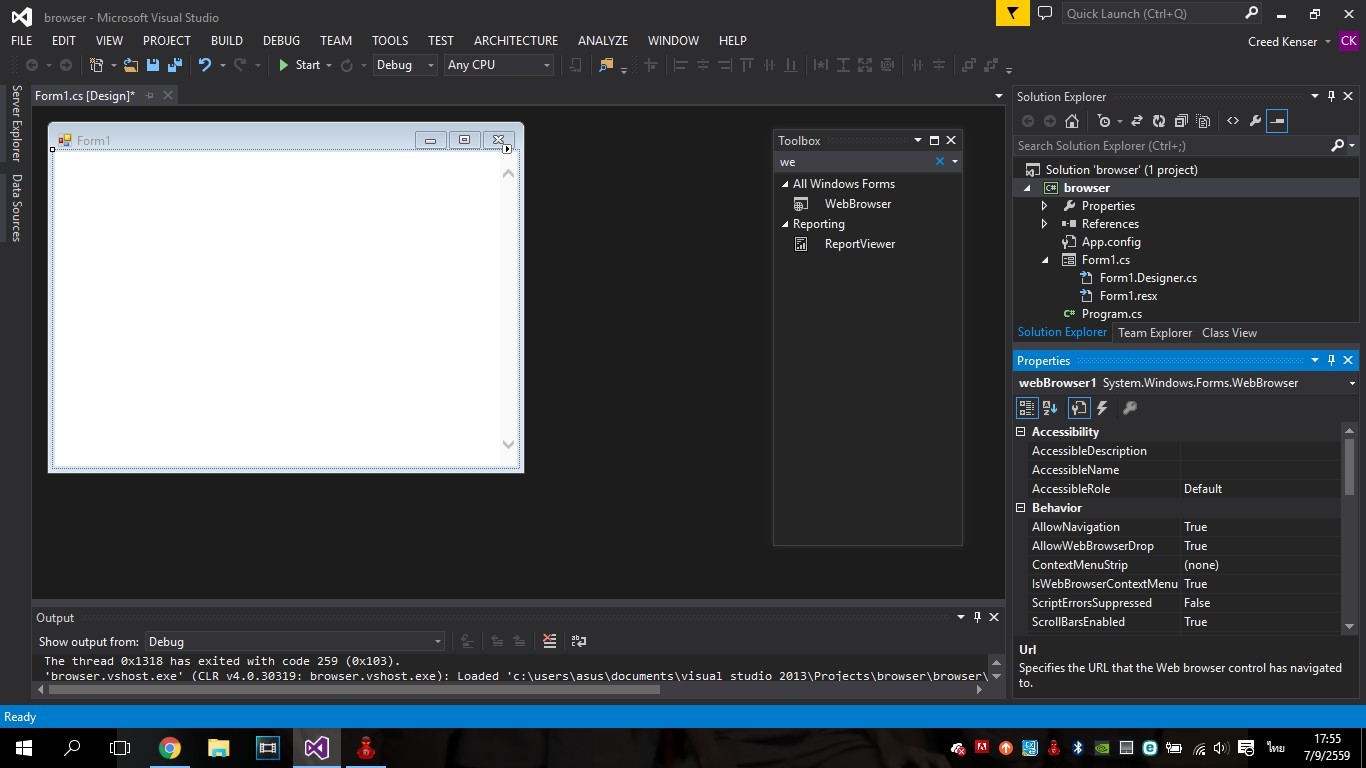Switch to the Class View tab
Screen dimensions: 1366x768
[1229, 333]
